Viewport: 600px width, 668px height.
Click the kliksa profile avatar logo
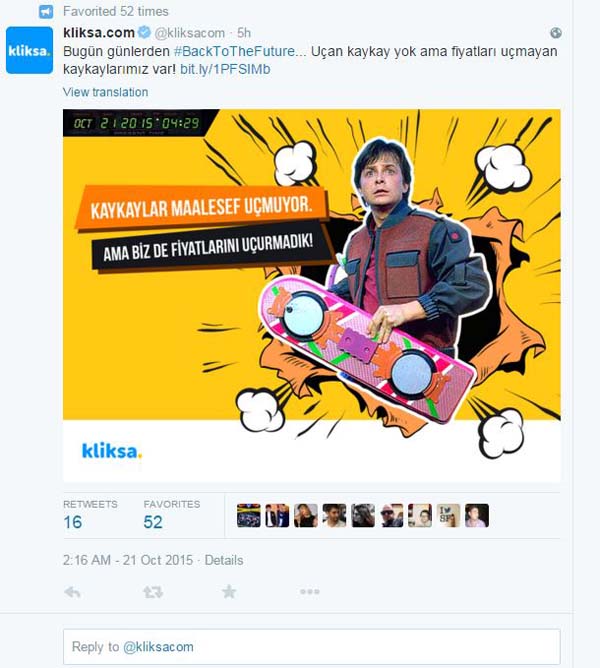point(29,50)
